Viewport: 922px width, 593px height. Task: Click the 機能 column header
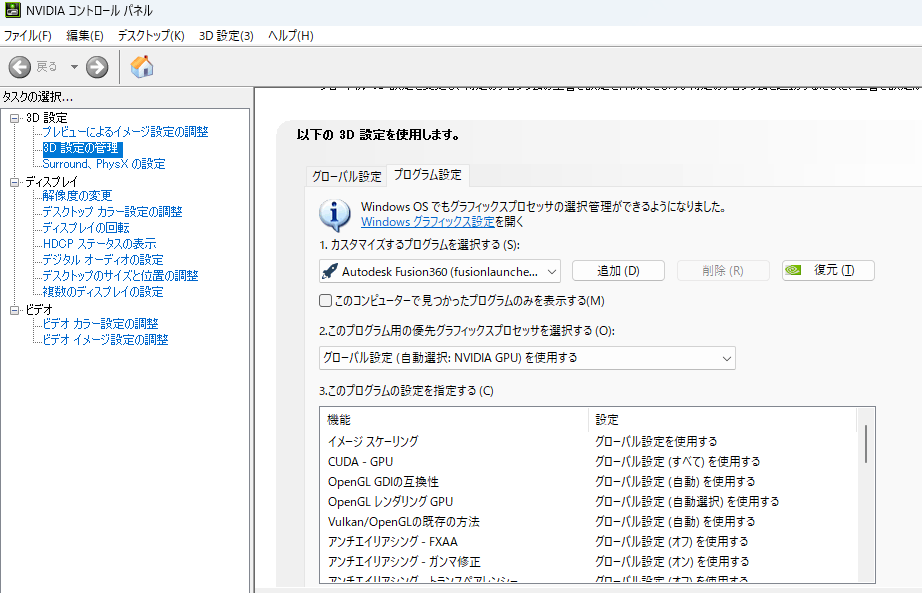[x=453, y=419]
